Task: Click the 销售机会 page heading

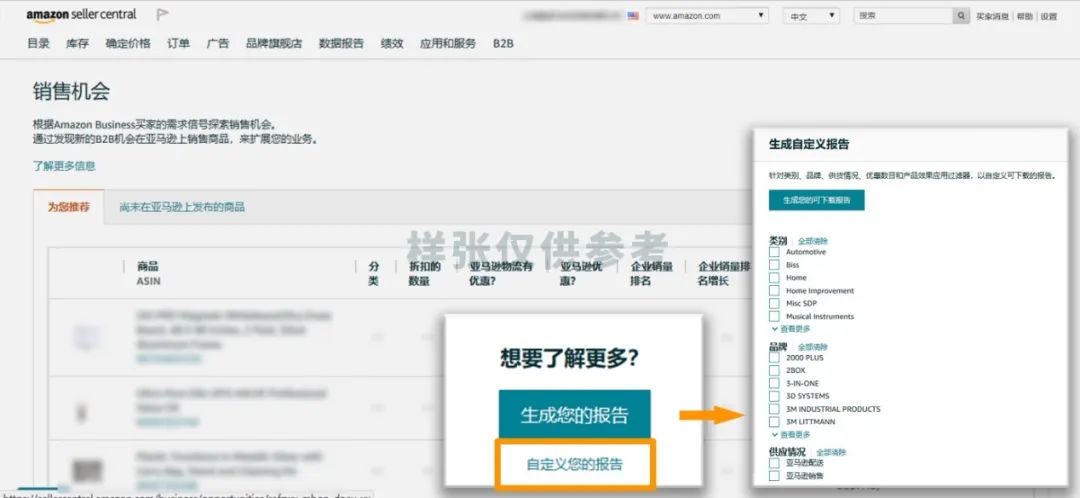Action: coord(72,92)
